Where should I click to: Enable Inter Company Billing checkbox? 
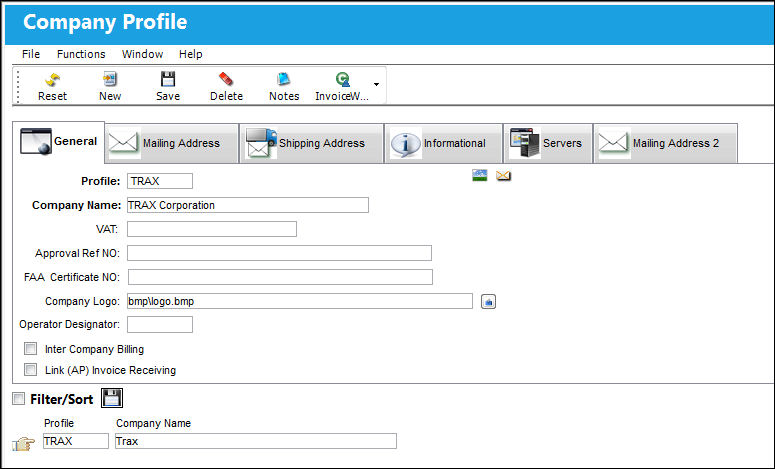[31, 348]
